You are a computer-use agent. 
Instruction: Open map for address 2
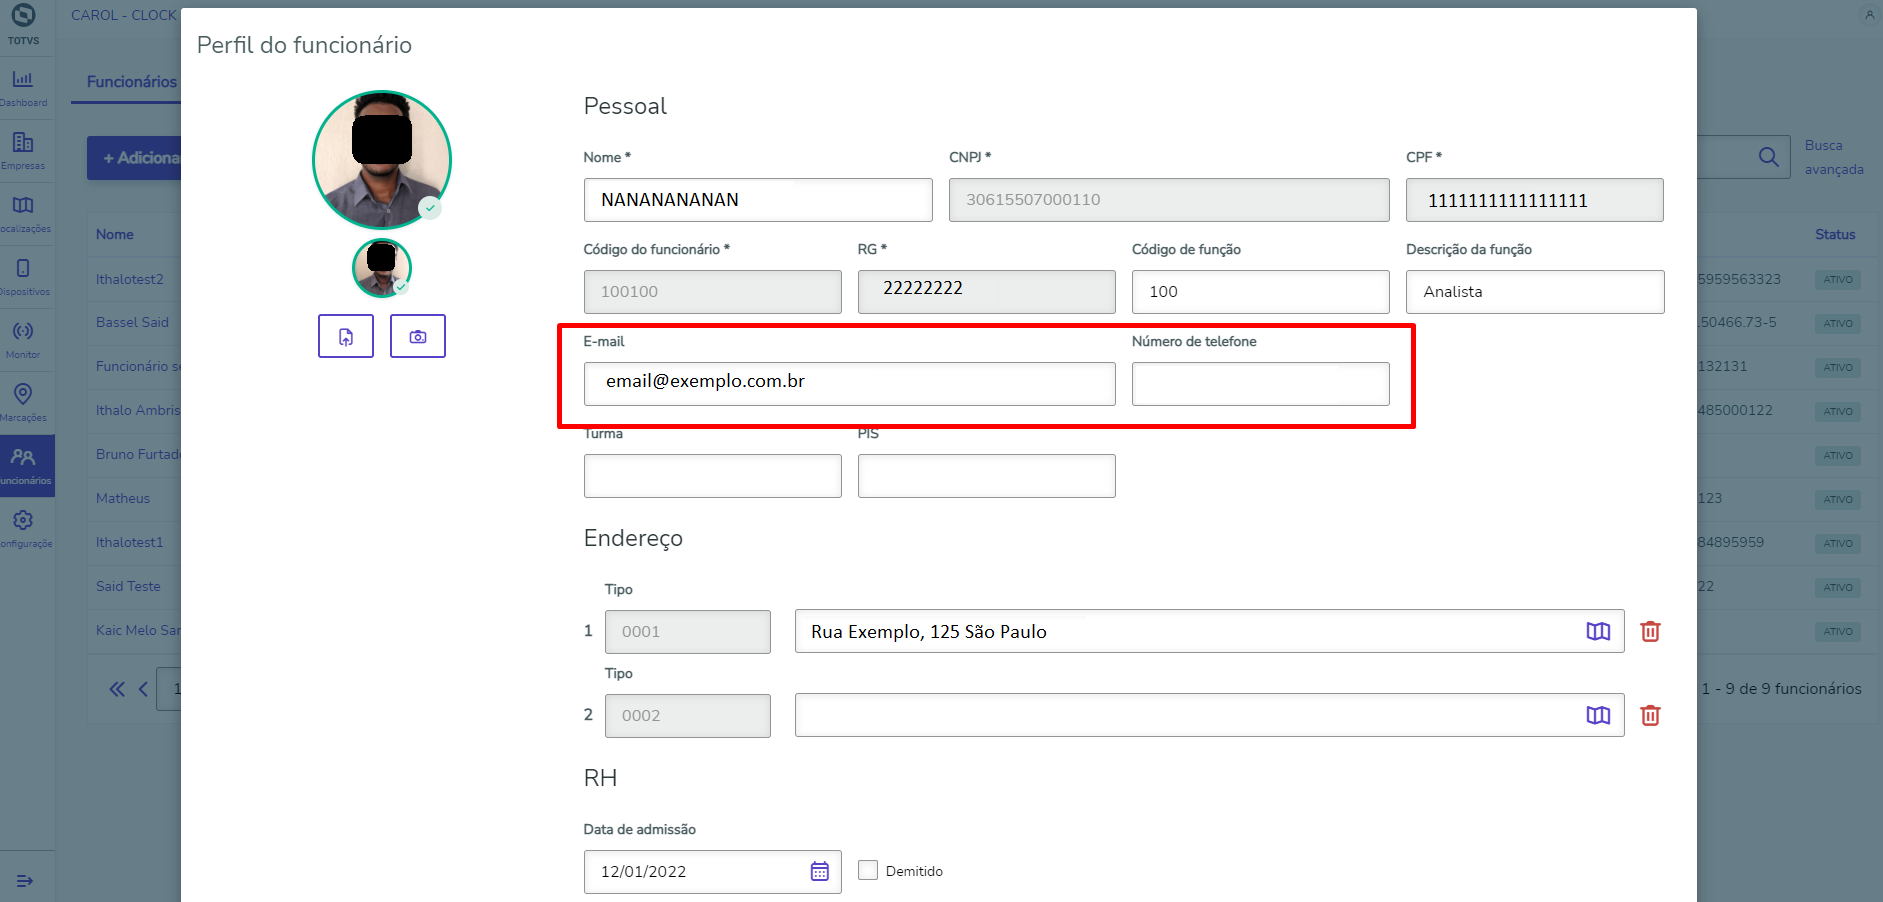(x=1598, y=715)
